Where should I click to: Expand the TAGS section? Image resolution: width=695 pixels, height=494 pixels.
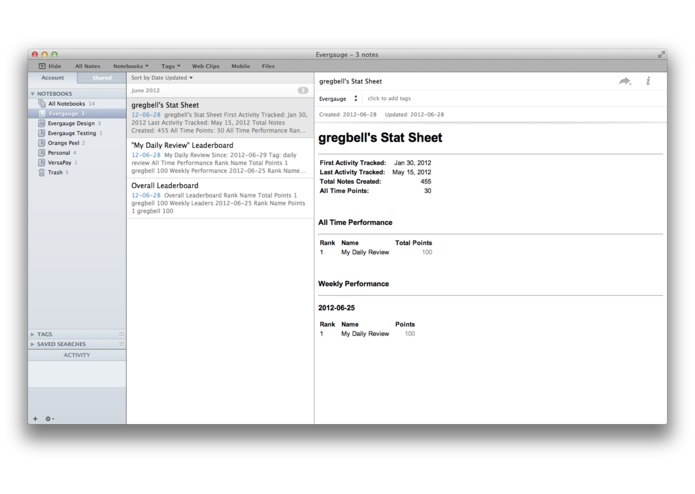(x=32, y=334)
